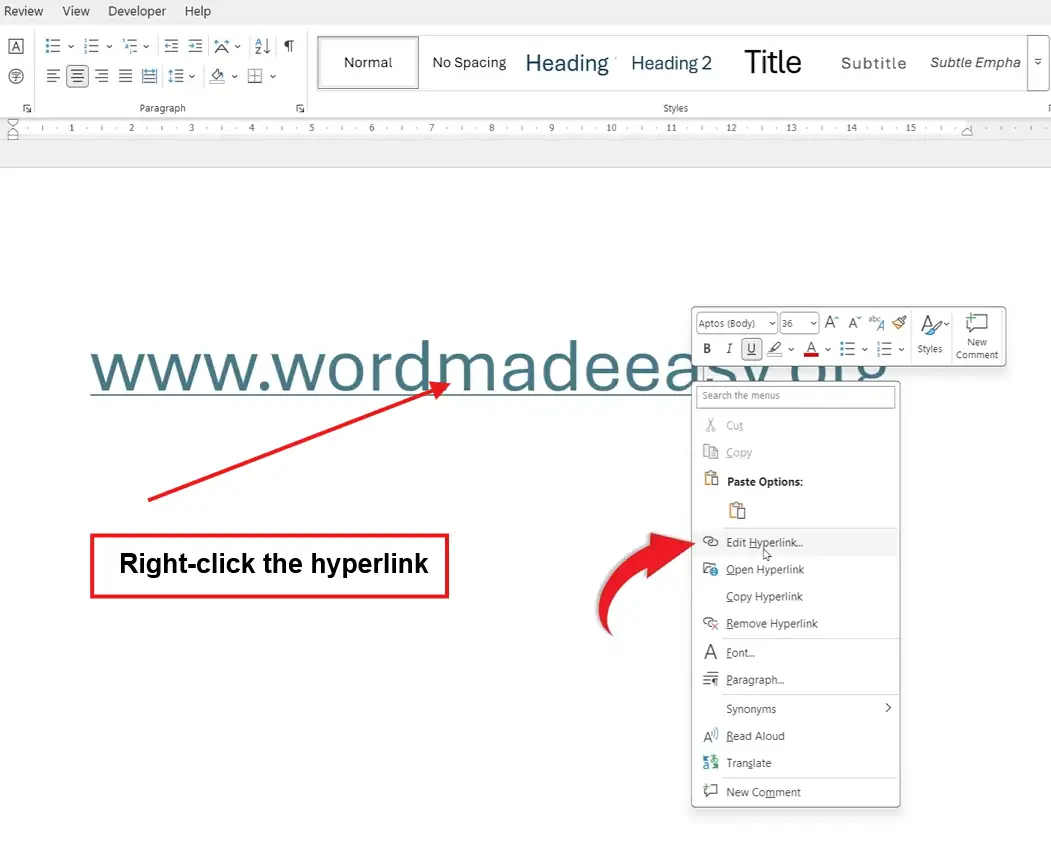Click Format Painter in mini toolbar

tap(899, 323)
